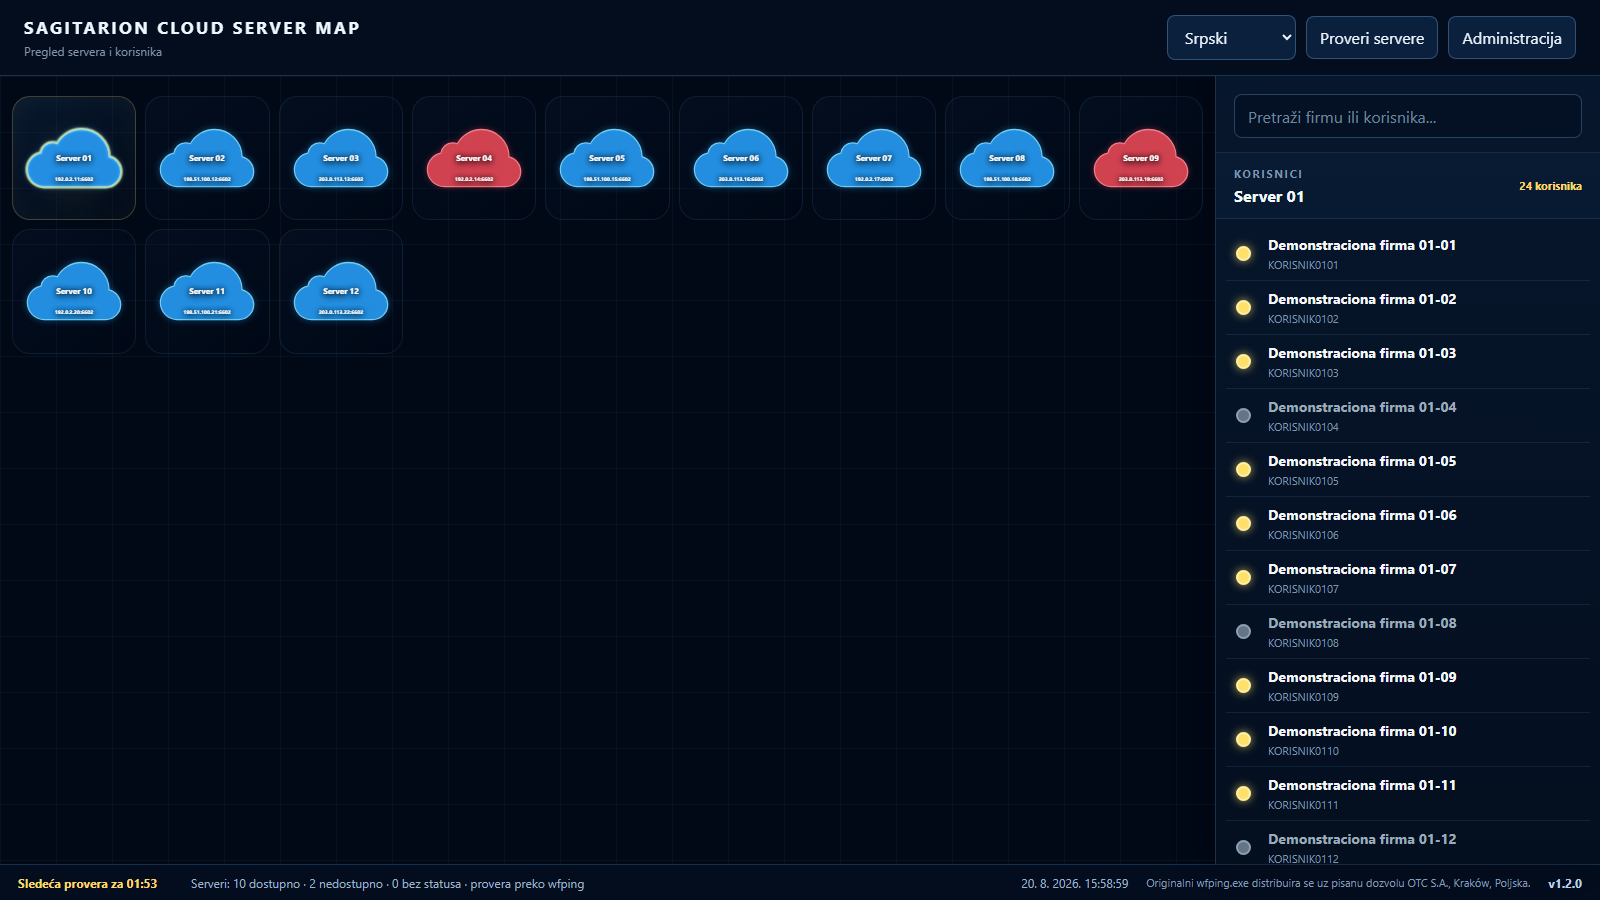Select the Server 02 cloud icon
The height and width of the screenshot is (900, 1600).
click(207, 158)
